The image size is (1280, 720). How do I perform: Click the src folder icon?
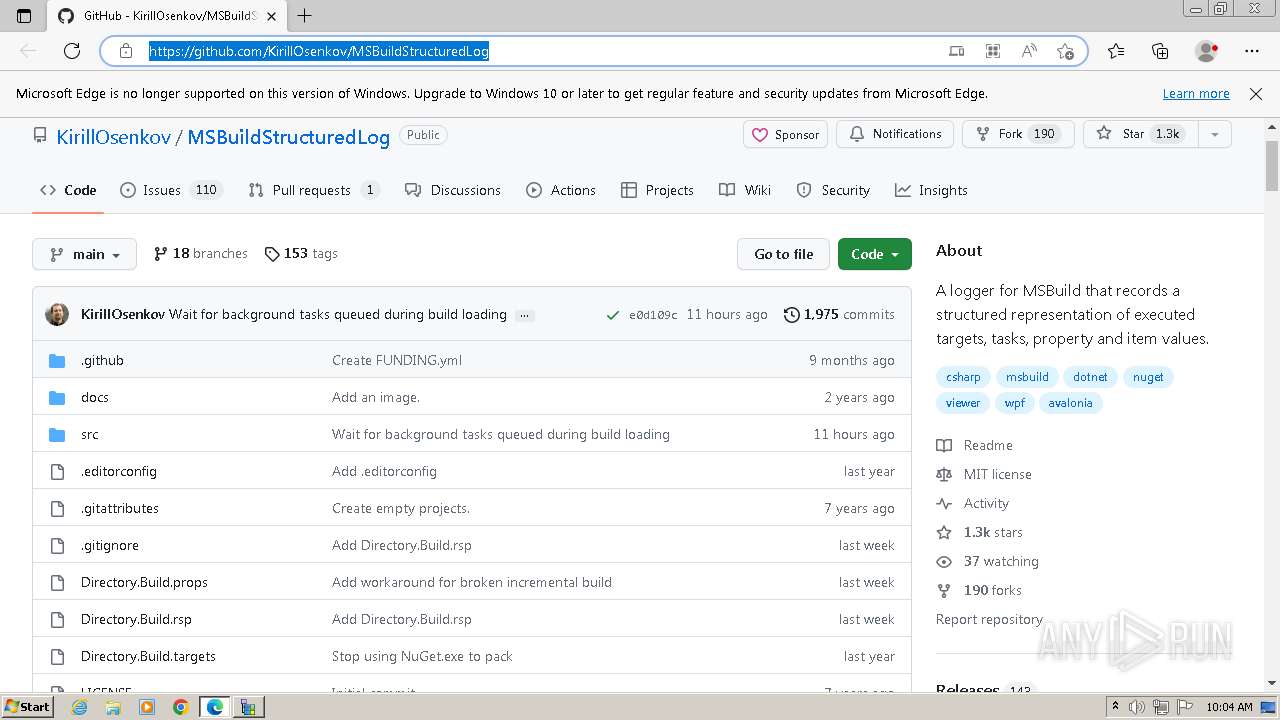tap(57, 434)
